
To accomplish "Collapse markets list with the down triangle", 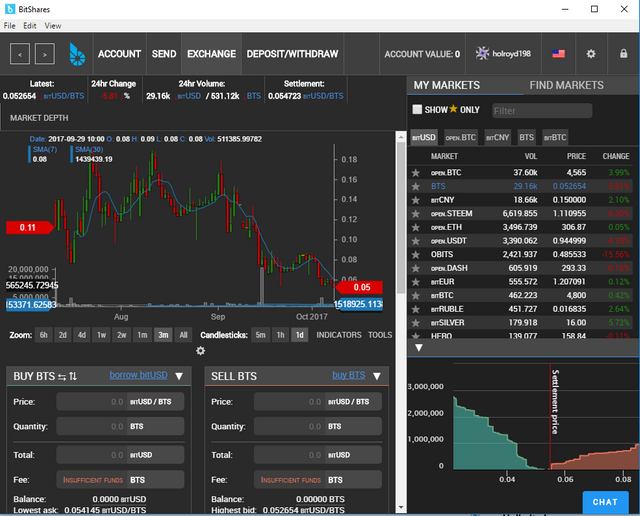I will [418, 348].
